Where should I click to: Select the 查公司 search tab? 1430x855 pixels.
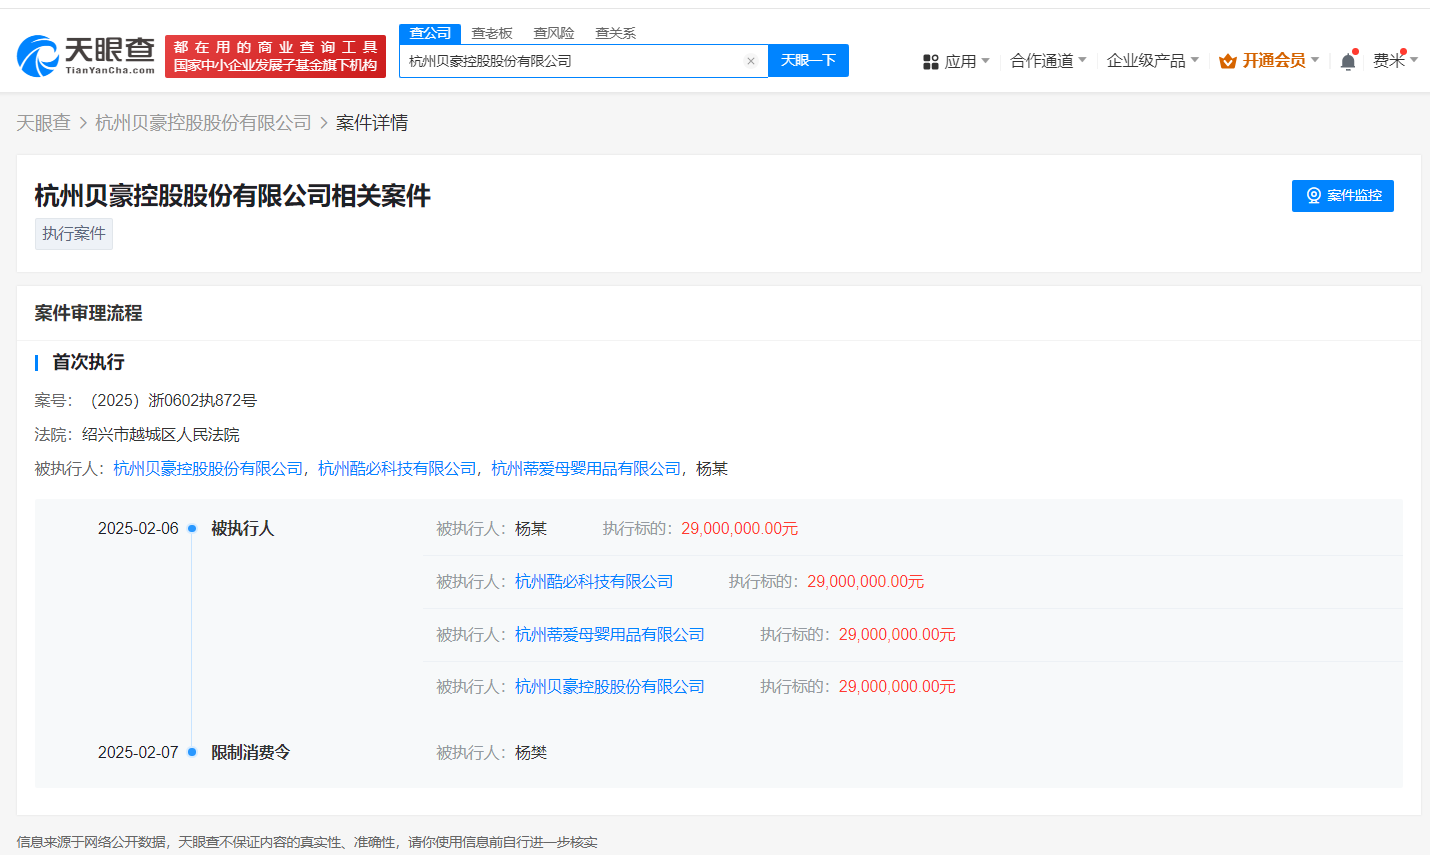coord(430,33)
